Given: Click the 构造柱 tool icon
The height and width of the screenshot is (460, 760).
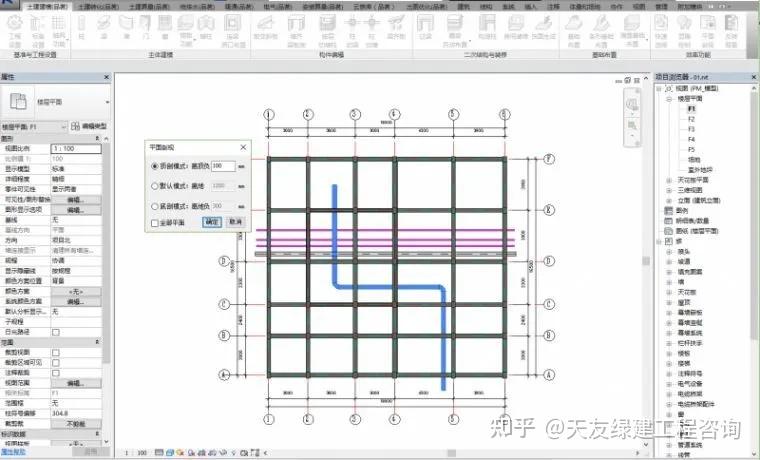Looking at the screenshot, I should coord(487,28).
